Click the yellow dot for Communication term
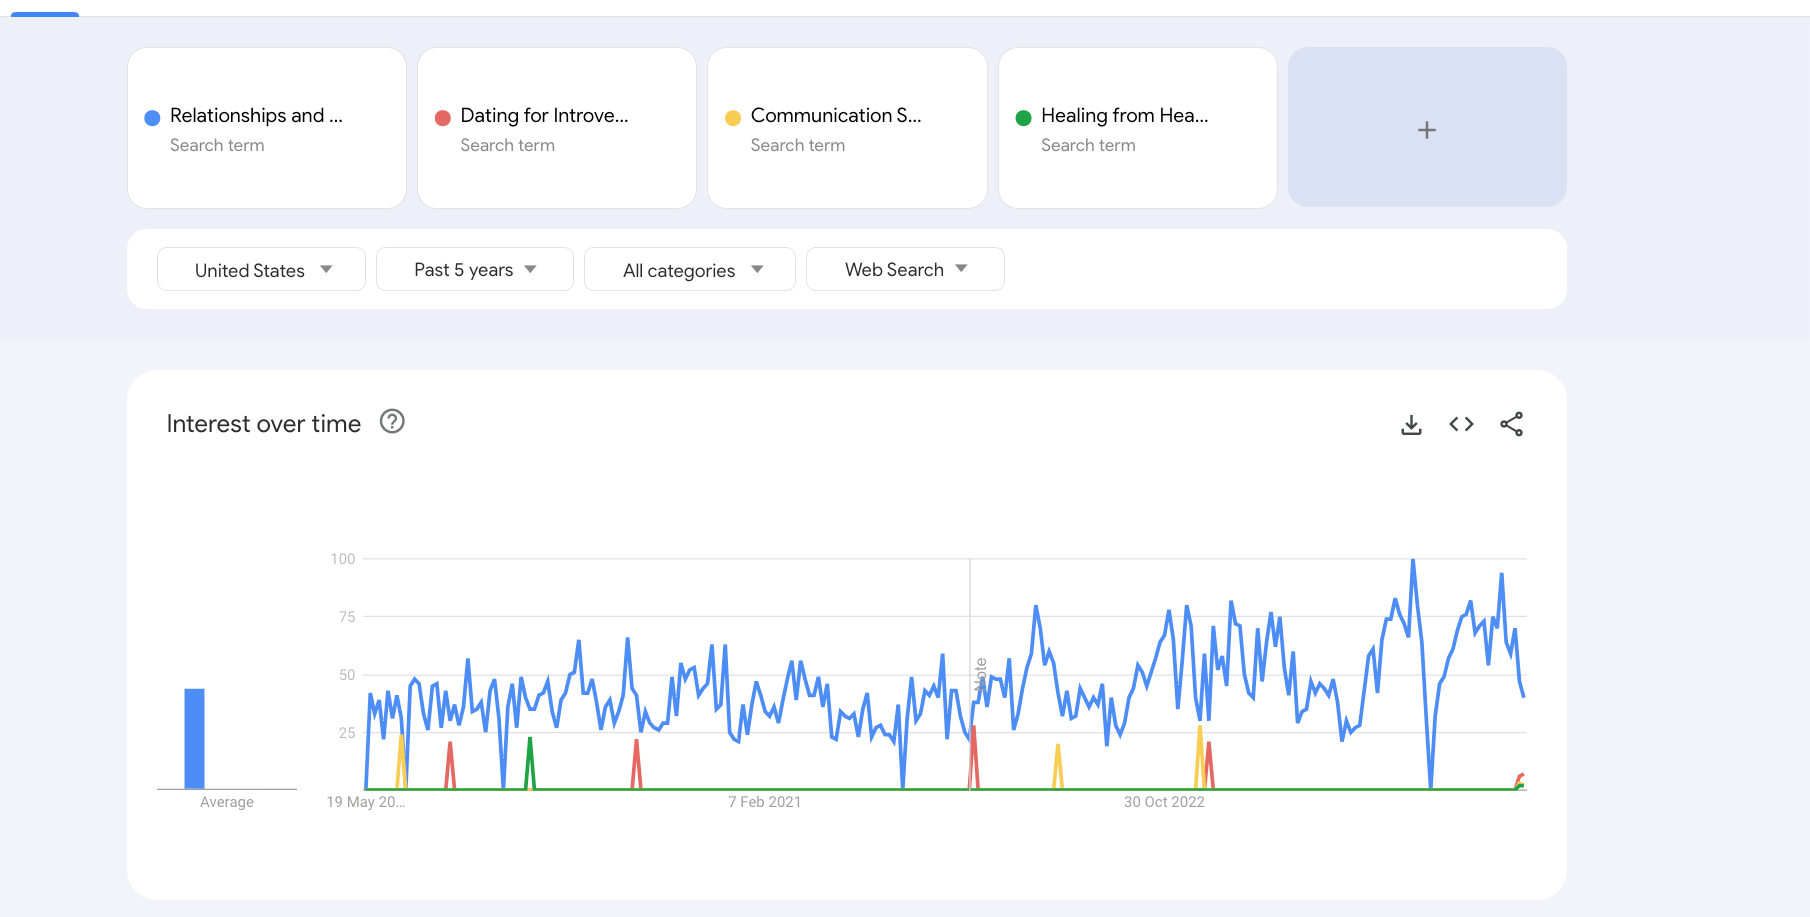Image resolution: width=1810 pixels, height=917 pixels. [x=733, y=118]
